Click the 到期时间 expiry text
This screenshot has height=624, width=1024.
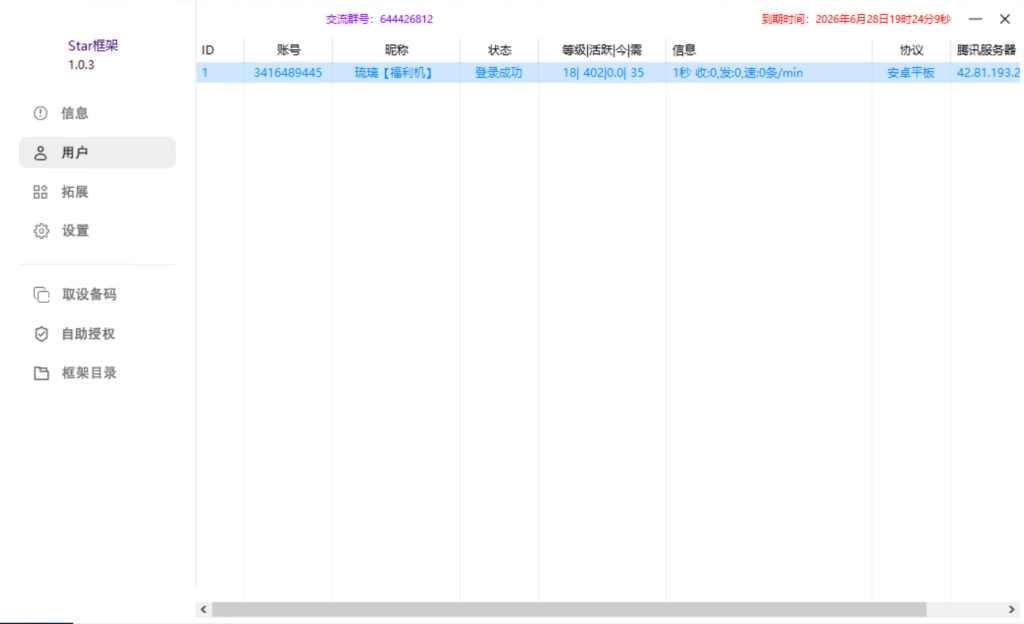coord(855,19)
